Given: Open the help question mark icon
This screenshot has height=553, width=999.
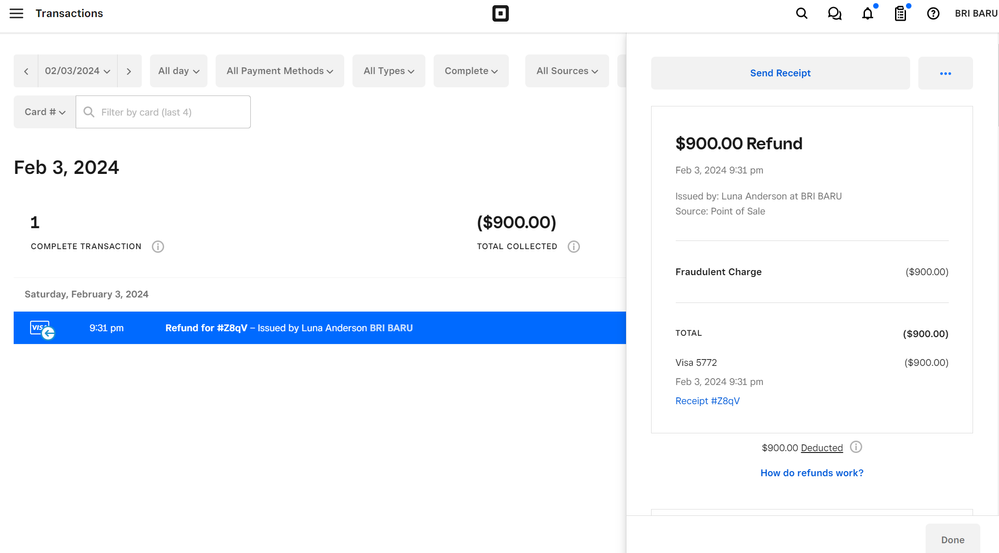Looking at the screenshot, I should coord(933,14).
